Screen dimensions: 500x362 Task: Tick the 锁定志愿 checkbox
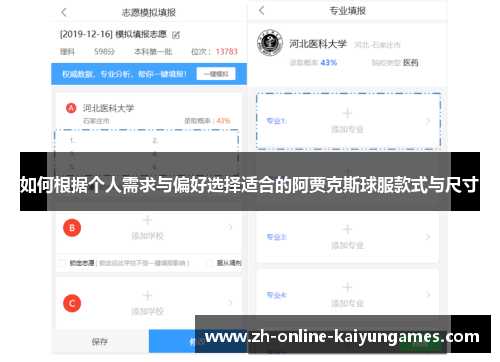(62, 263)
